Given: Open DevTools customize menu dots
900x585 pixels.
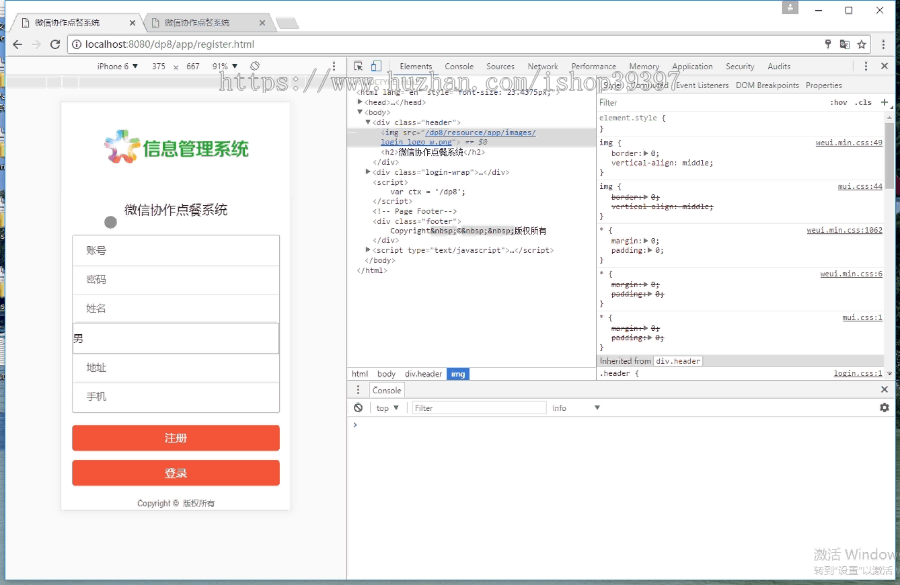Looking at the screenshot, I should pyautogui.click(x=866, y=66).
